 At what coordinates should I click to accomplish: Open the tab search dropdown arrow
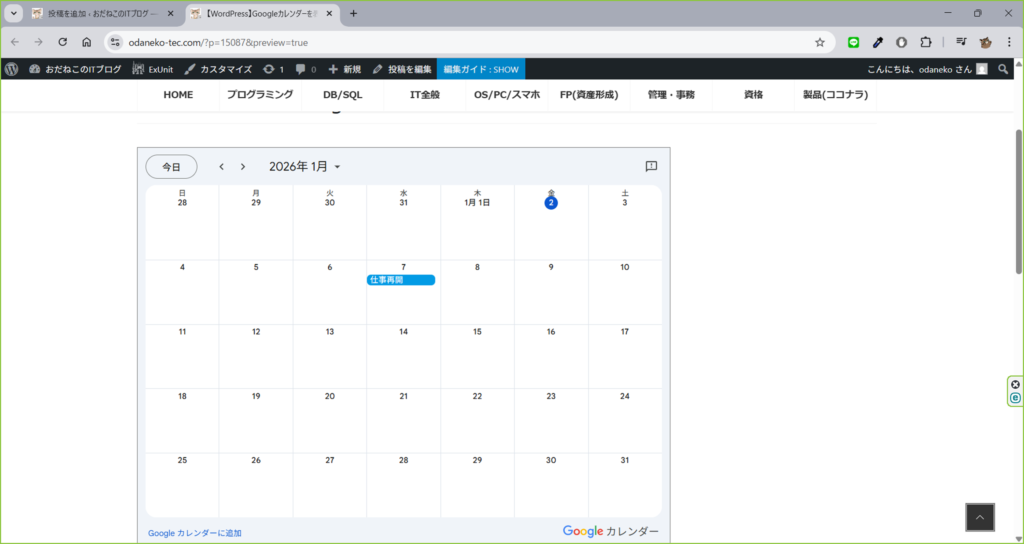tap(14, 13)
